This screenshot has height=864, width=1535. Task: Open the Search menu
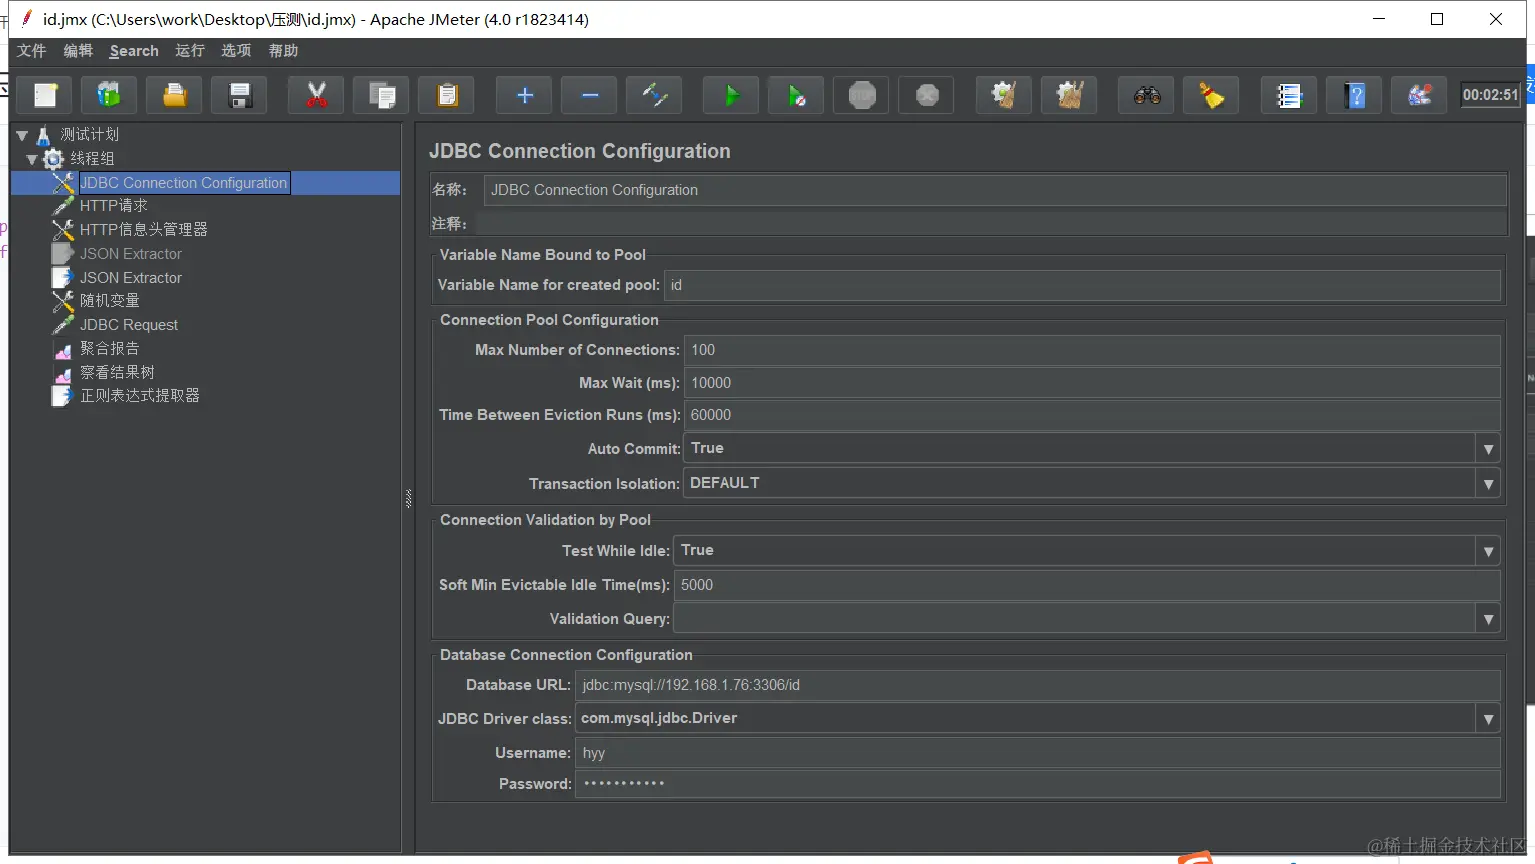[134, 51]
